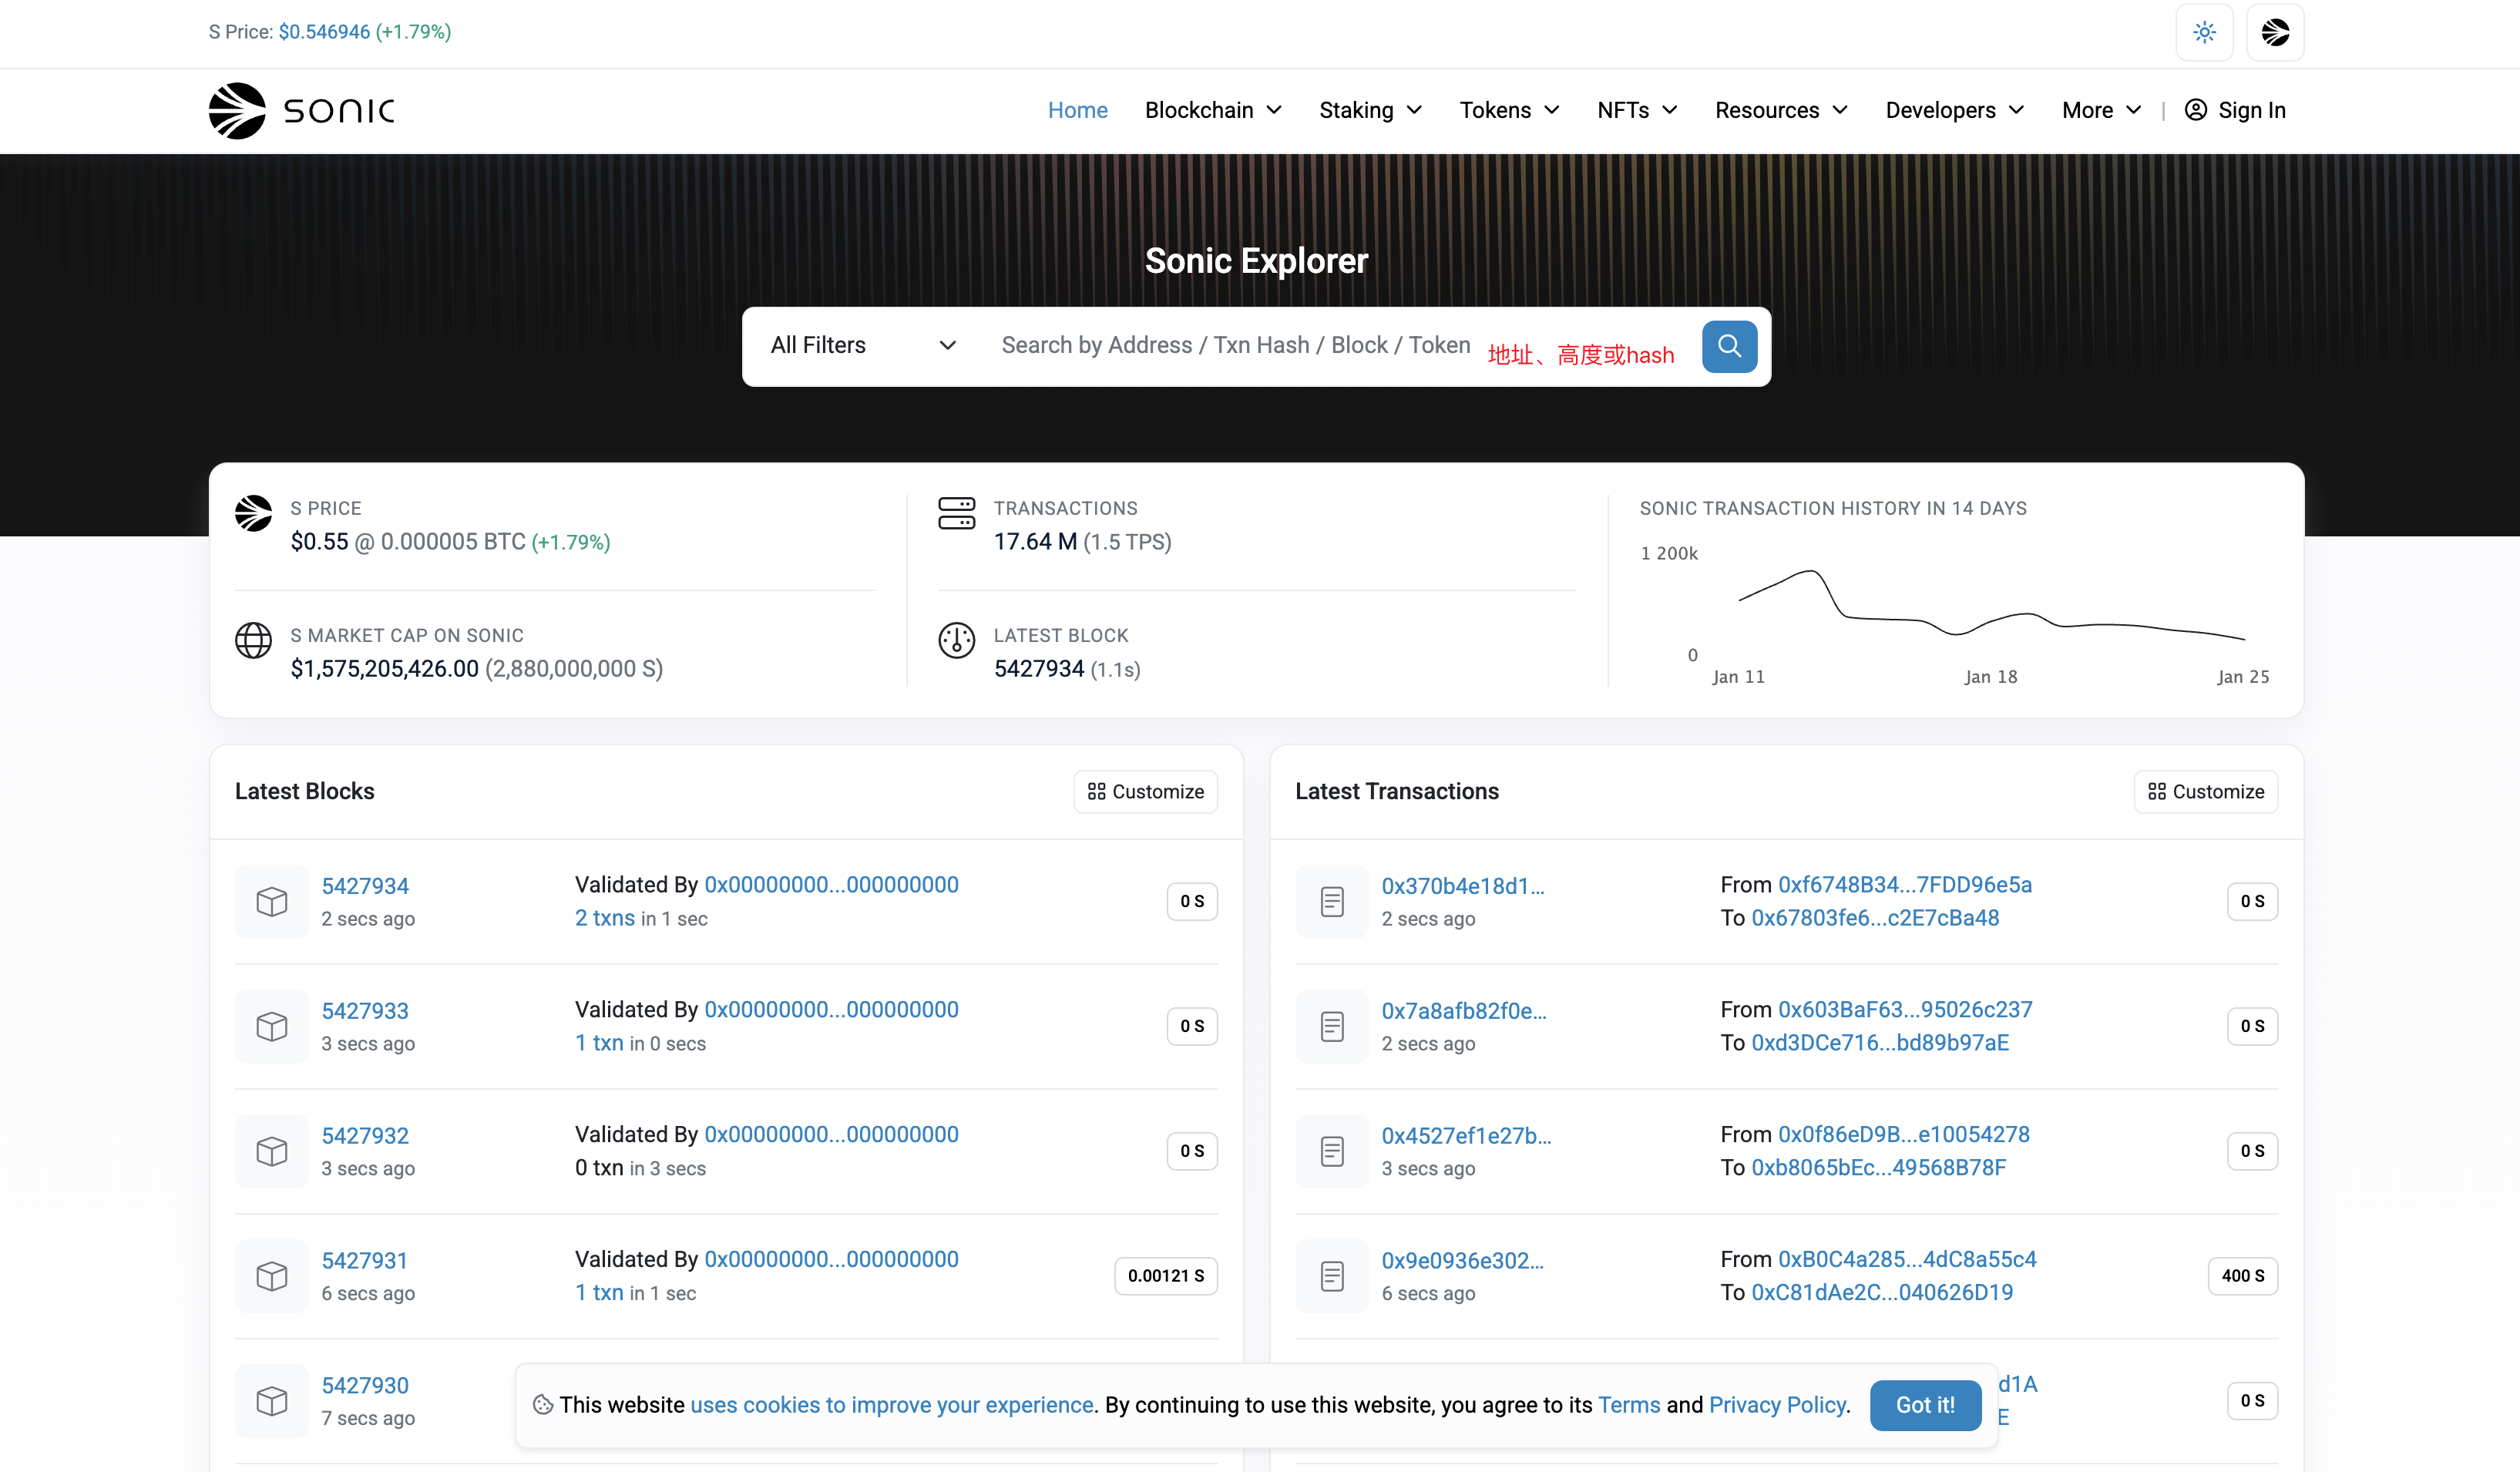The height and width of the screenshot is (1472, 2520).
Task: Click the Sonic network icon button at top right
Action: [x=2275, y=33]
